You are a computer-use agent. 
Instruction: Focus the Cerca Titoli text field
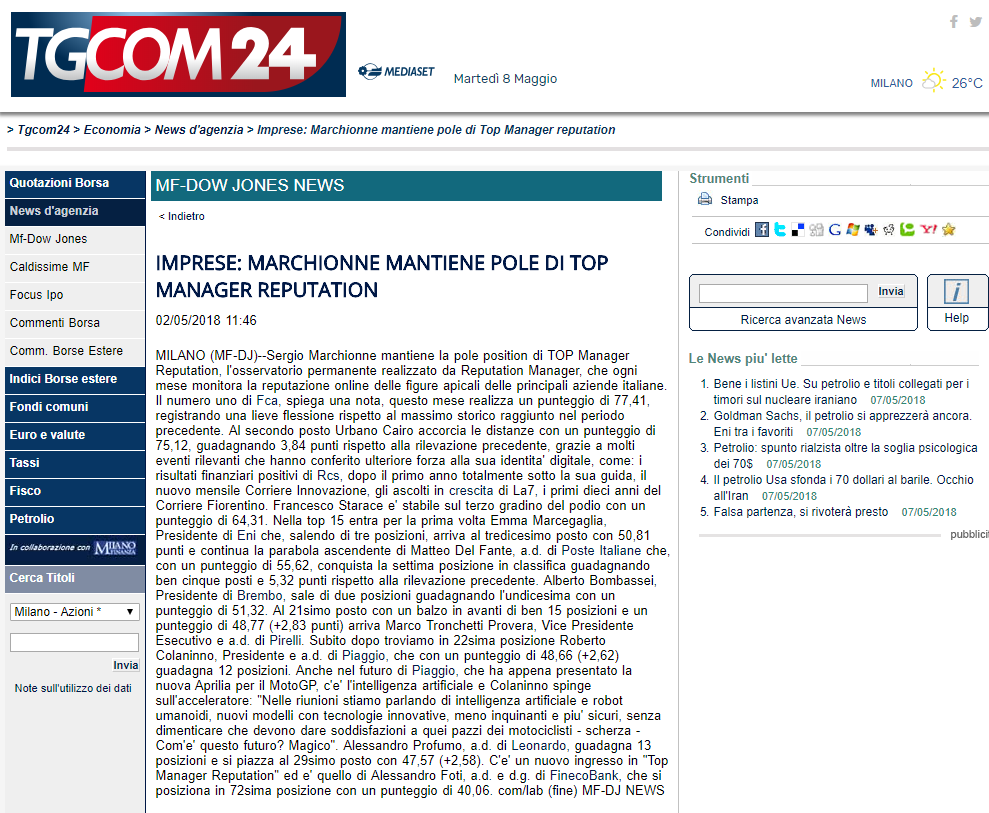pyautogui.click(x=74, y=643)
